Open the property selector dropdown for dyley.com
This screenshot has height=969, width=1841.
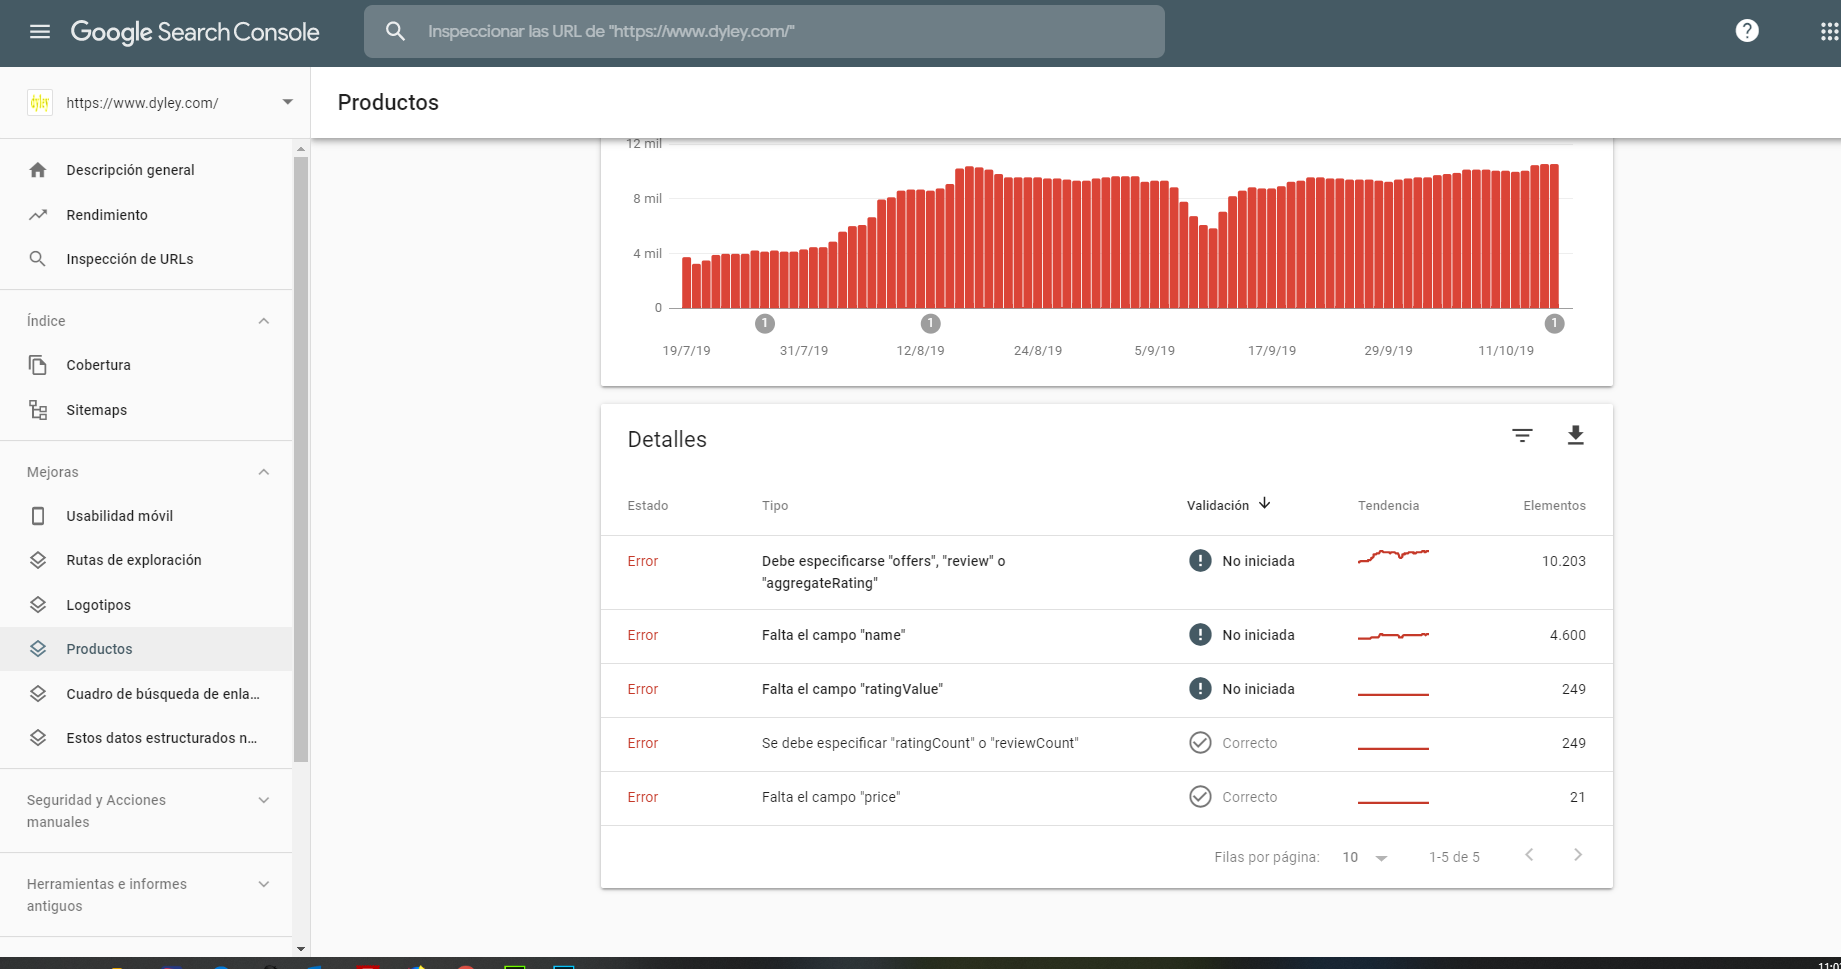288,102
